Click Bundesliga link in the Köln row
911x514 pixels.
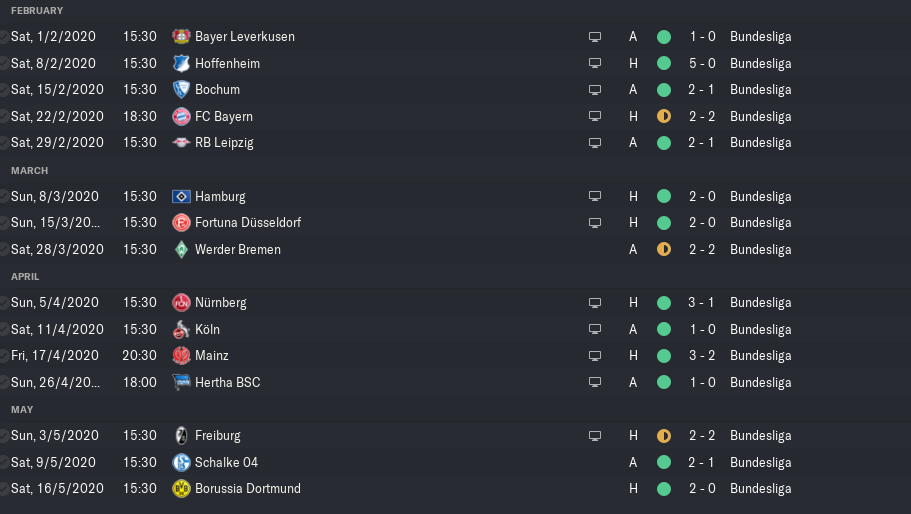(x=760, y=329)
